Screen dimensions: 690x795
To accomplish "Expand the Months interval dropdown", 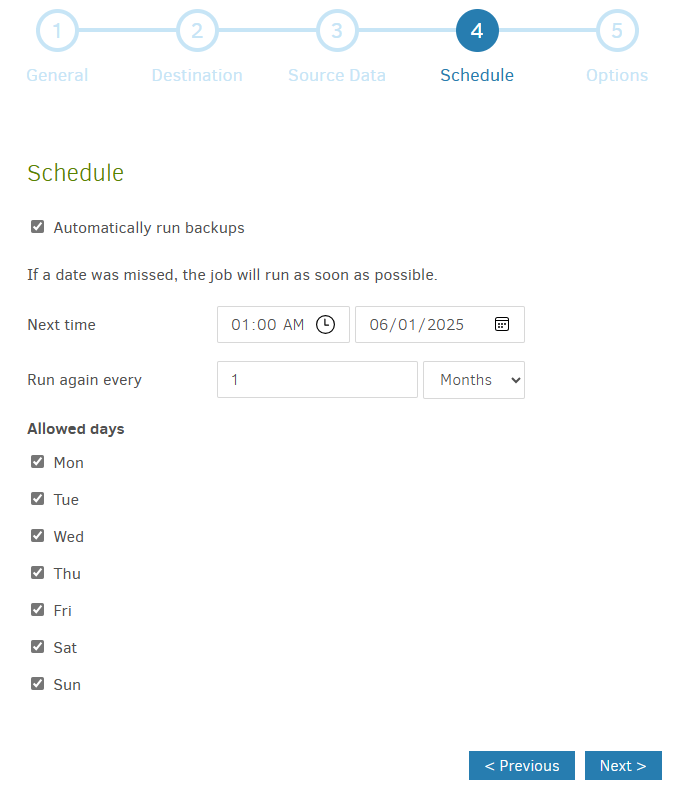I will tap(474, 380).
